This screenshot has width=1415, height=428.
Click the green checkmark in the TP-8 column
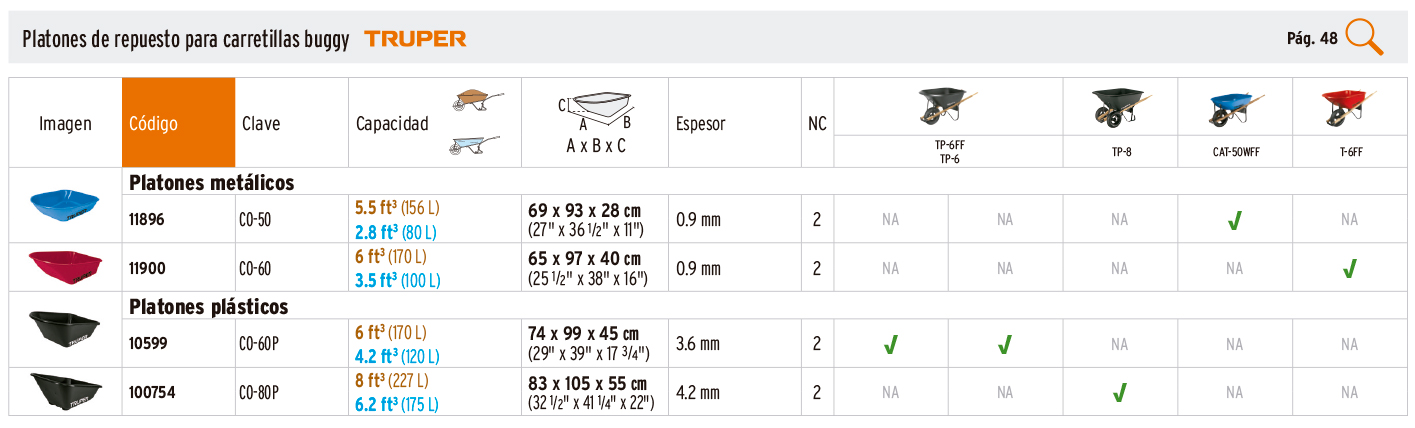[x=1120, y=392]
